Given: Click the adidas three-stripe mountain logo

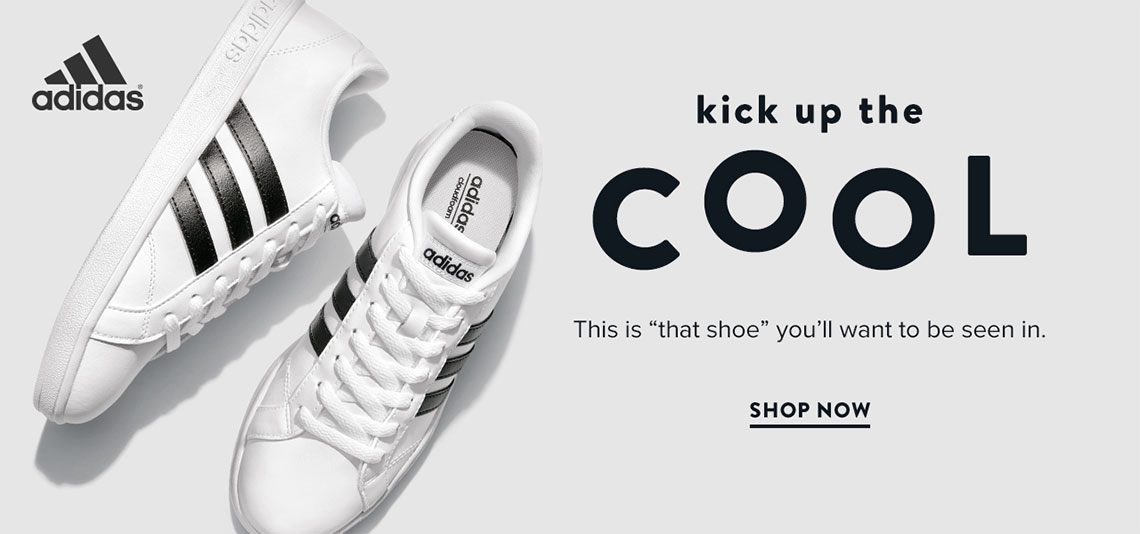Looking at the screenshot, I should [86, 60].
